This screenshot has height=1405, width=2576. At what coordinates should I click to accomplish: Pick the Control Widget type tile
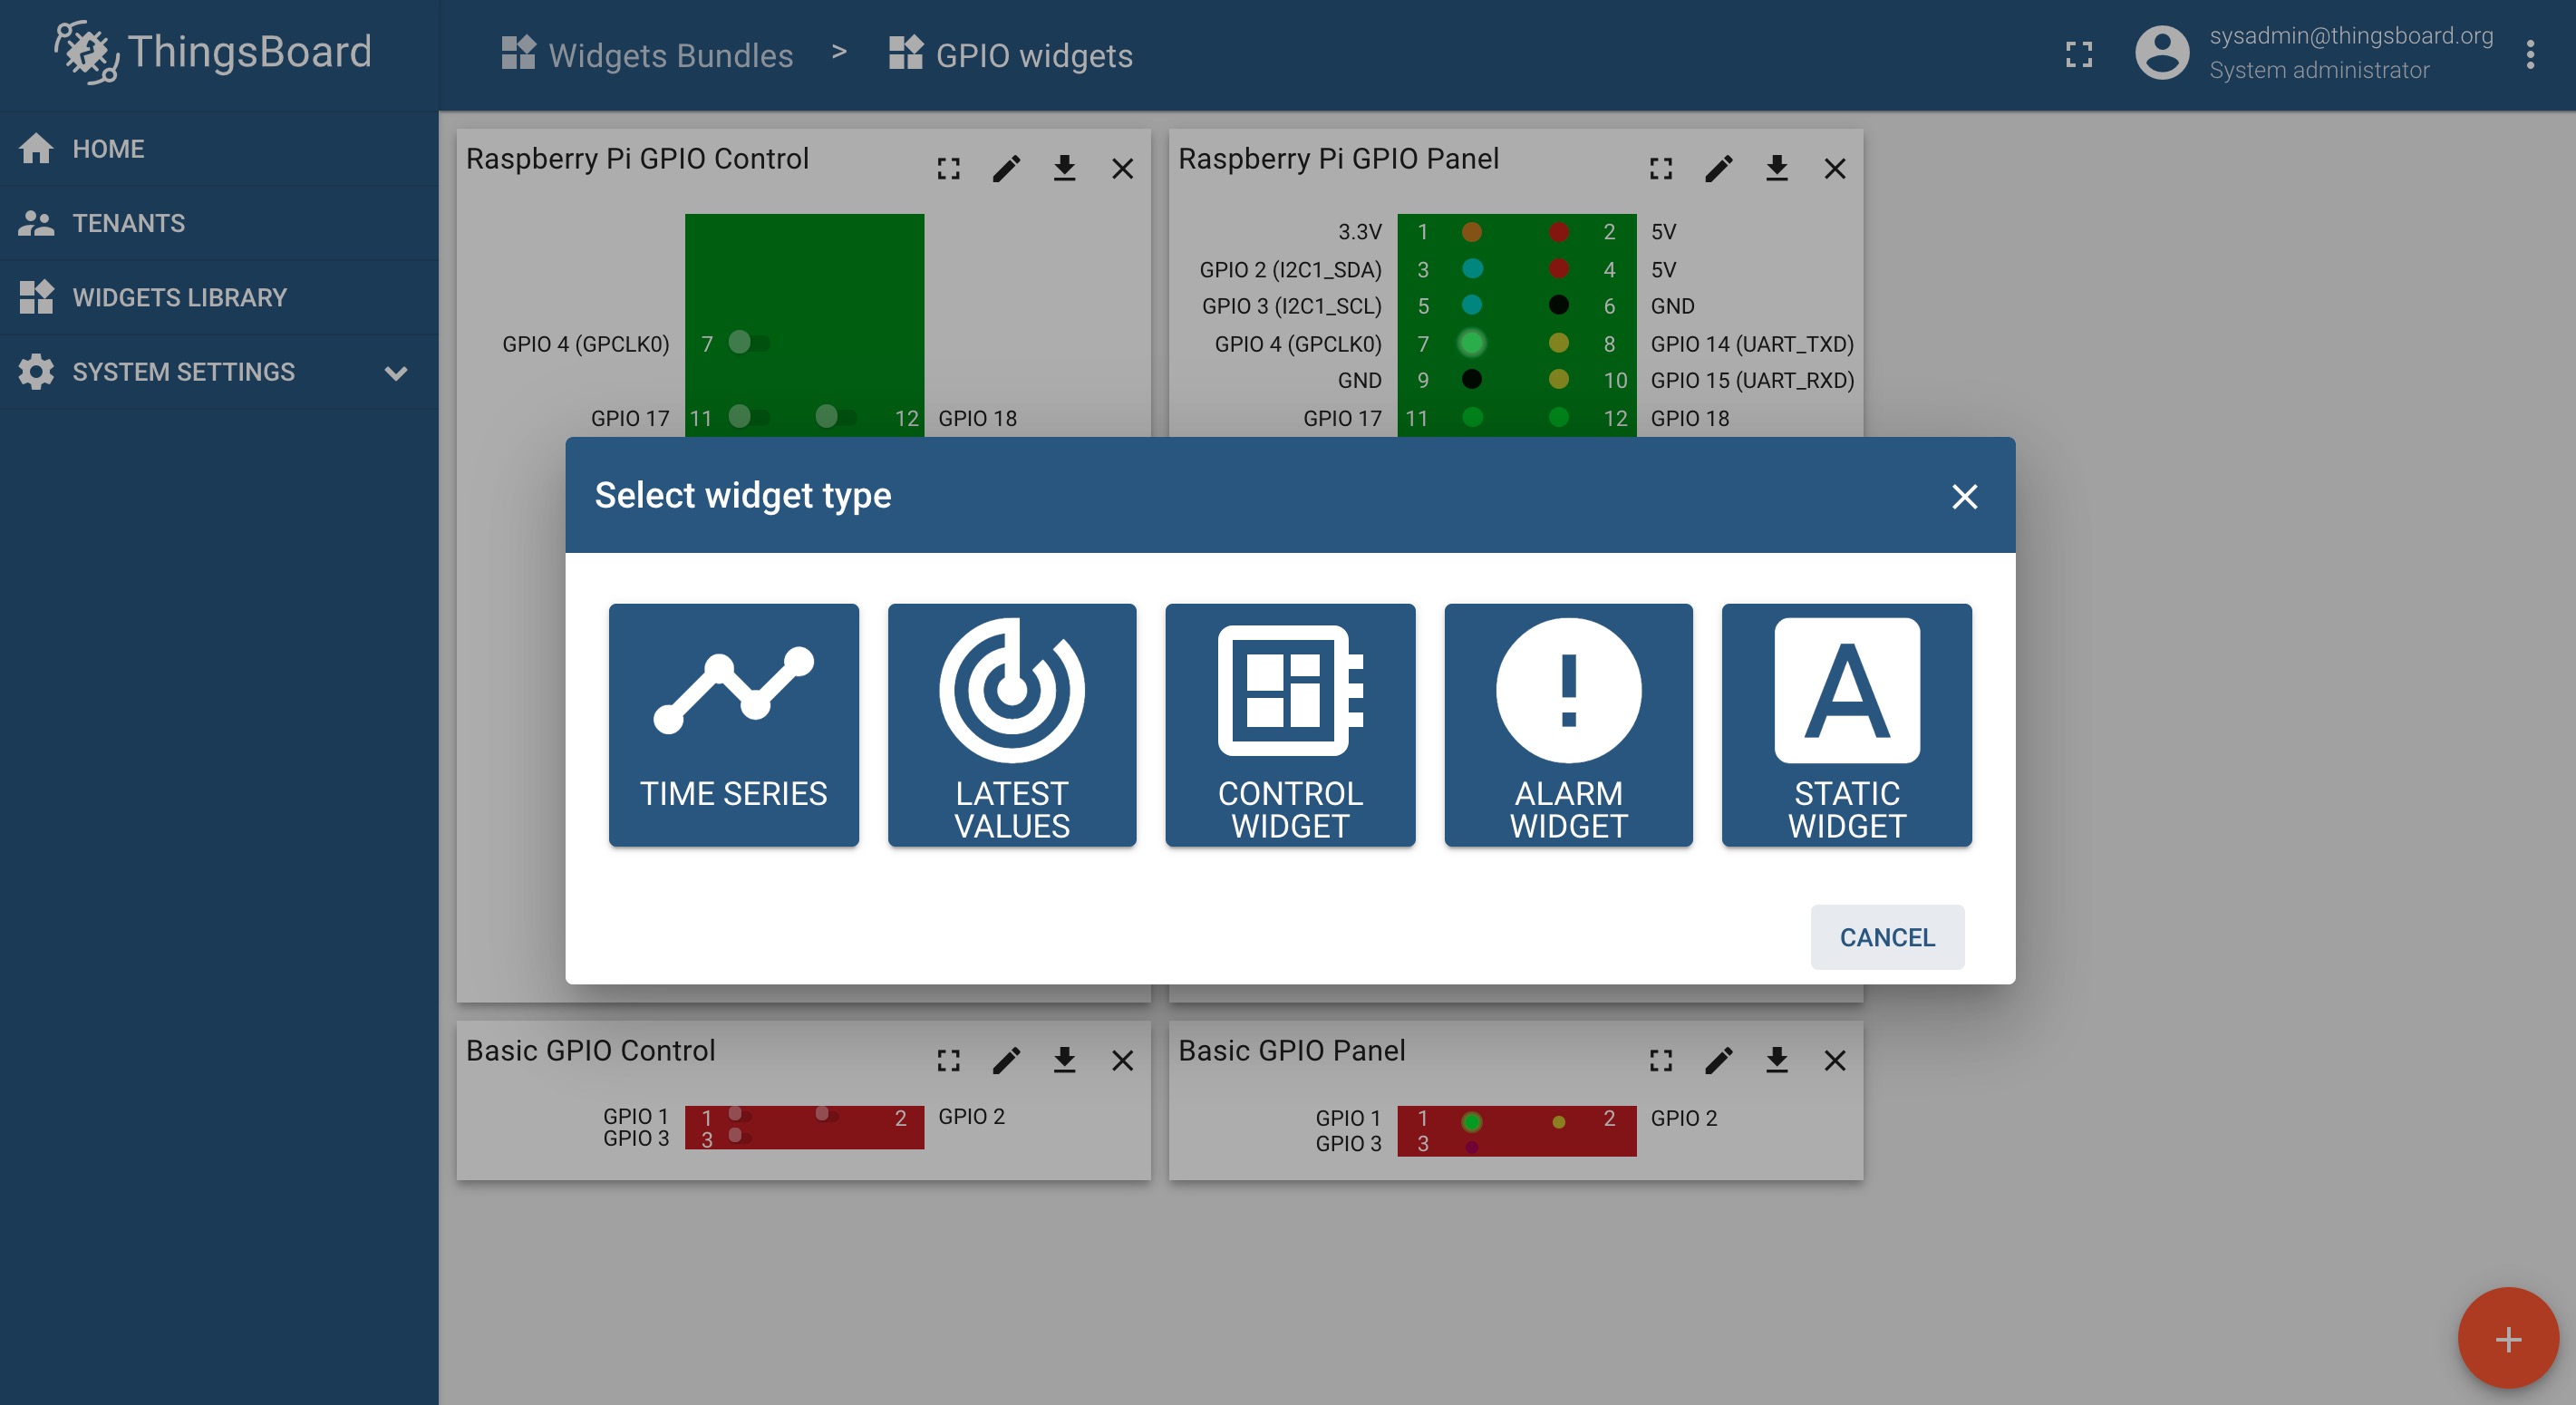pos(1290,724)
